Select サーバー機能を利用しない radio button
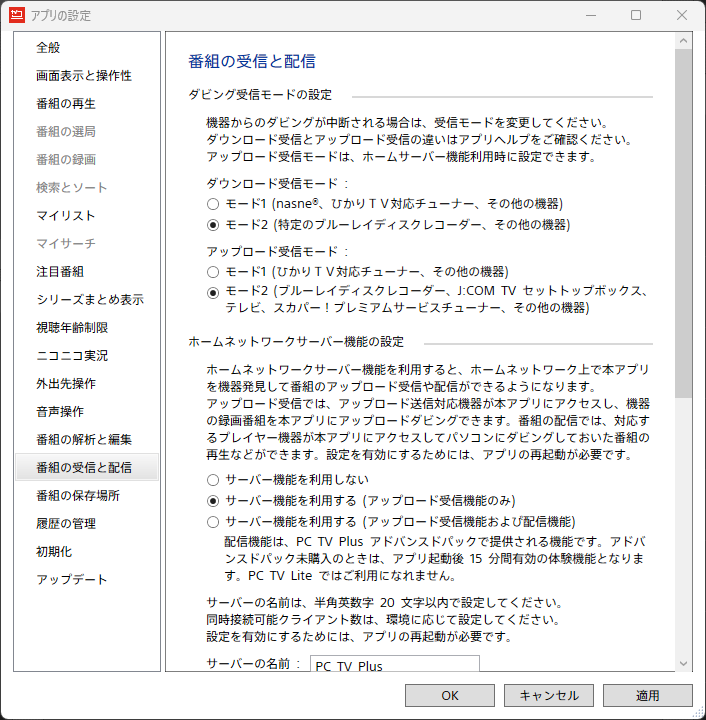 pos(213,479)
